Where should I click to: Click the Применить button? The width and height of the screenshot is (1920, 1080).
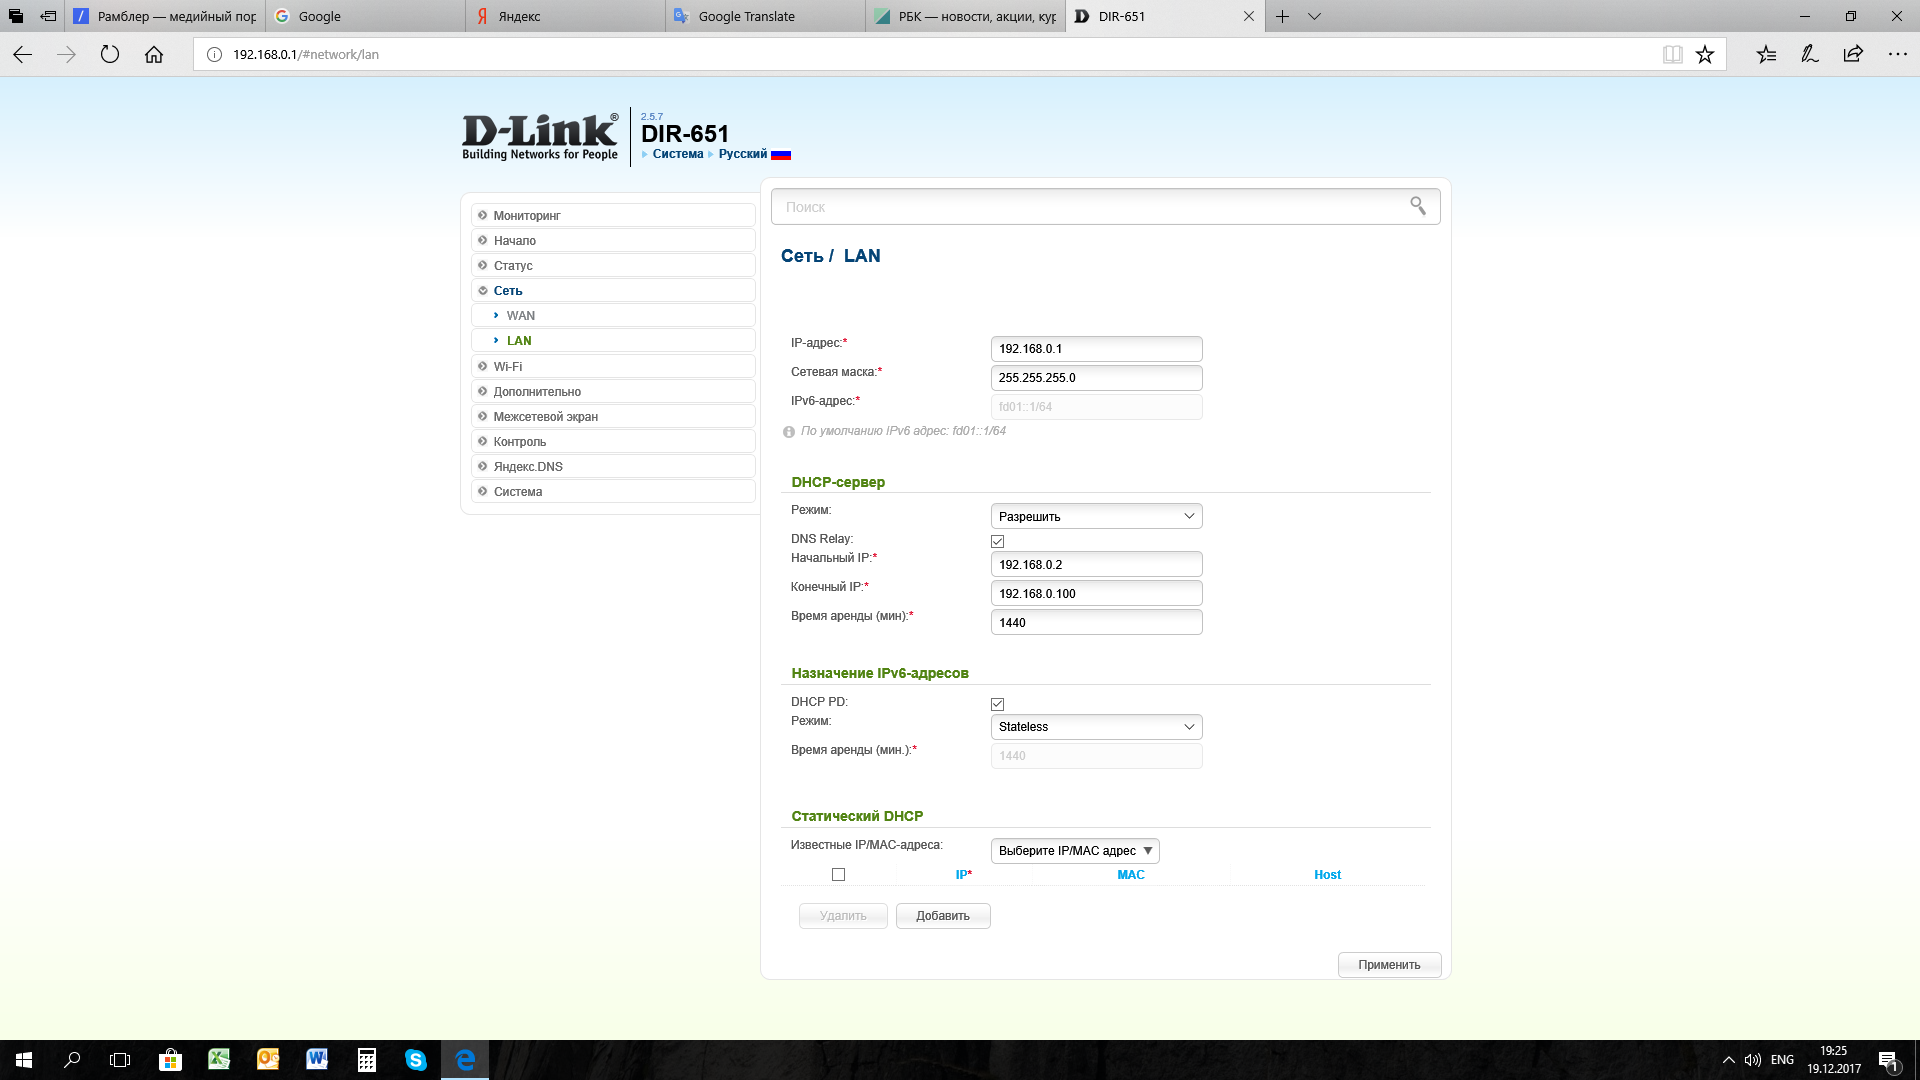(x=1388, y=965)
